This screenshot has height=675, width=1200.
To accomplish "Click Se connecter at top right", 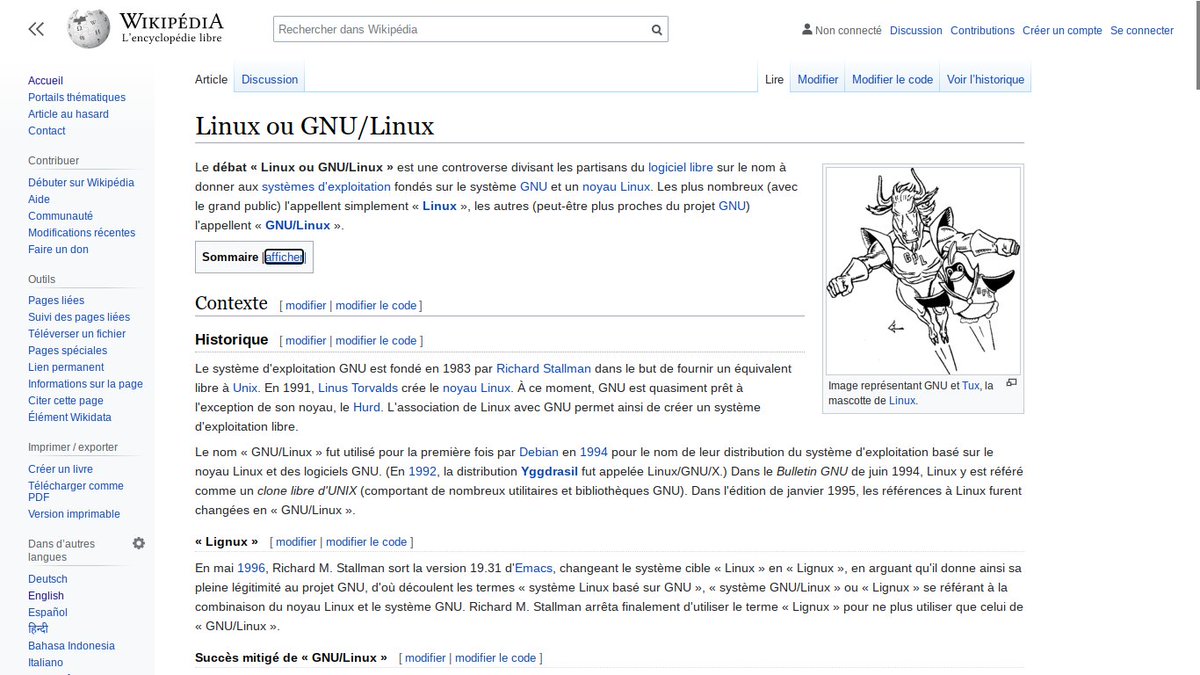I will click(x=1141, y=30).
